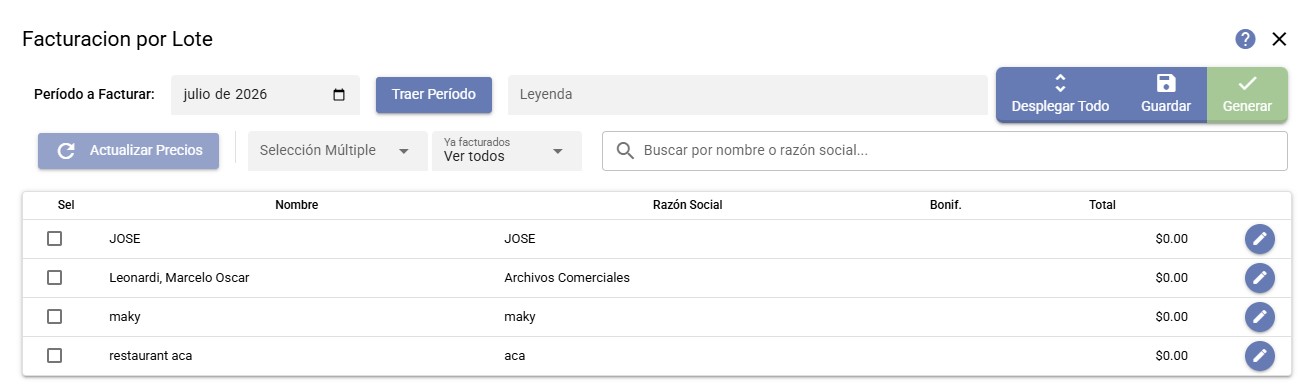1308x390 pixels.
Task: Click the Nombre column header
Action: pos(296,205)
